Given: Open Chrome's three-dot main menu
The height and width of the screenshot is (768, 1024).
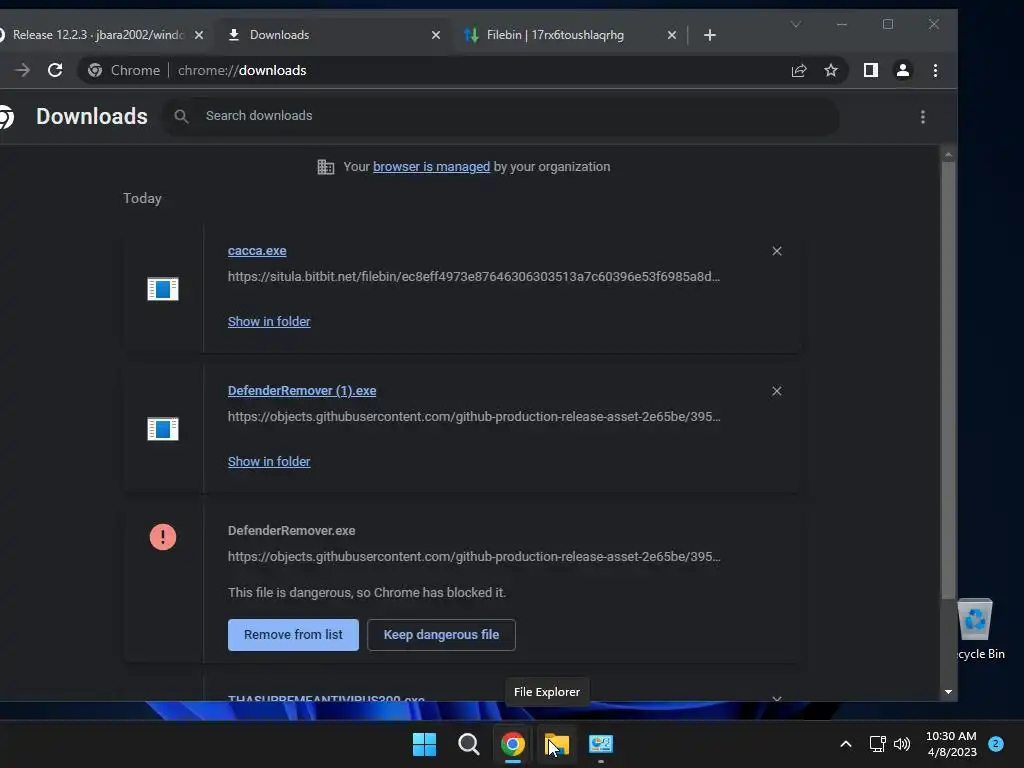Looking at the screenshot, I should (x=935, y=71).
